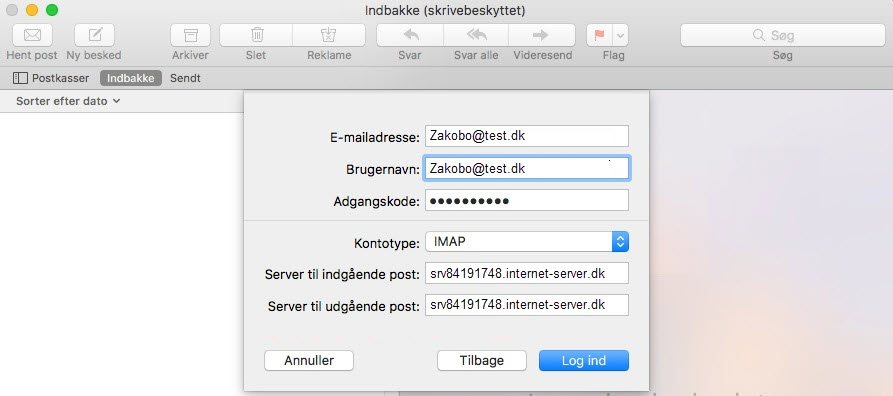This screenshot has width=893, height=396.
Task: Click Server til indgående post field
Action: (x=527, y=273)
